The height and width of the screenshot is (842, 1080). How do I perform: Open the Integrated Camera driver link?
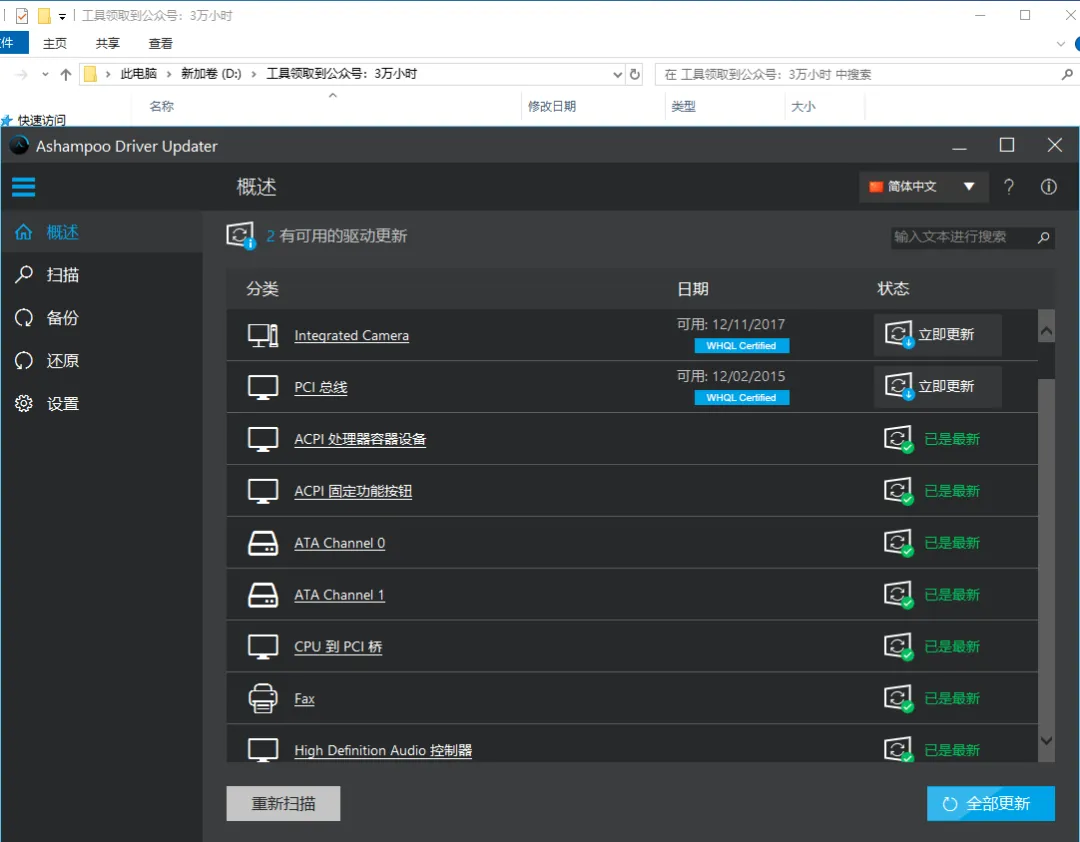(x=351, y=336)
